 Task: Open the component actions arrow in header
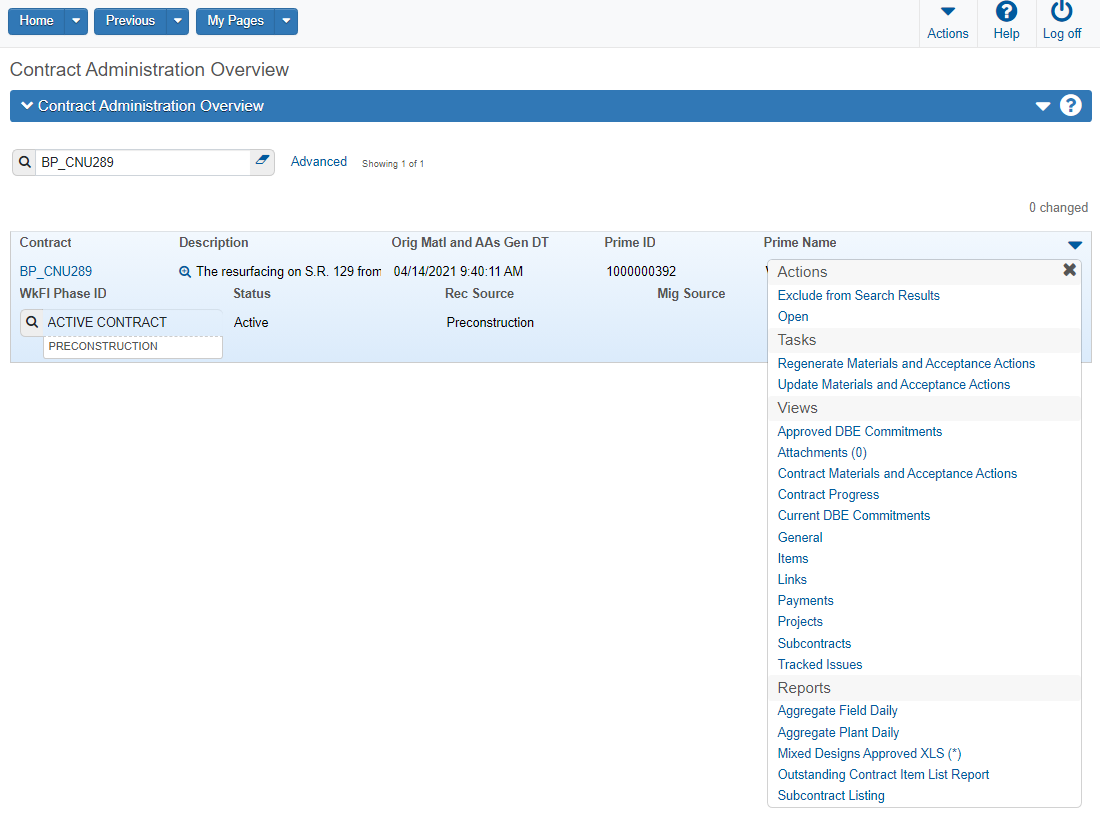coord(1043,106)
